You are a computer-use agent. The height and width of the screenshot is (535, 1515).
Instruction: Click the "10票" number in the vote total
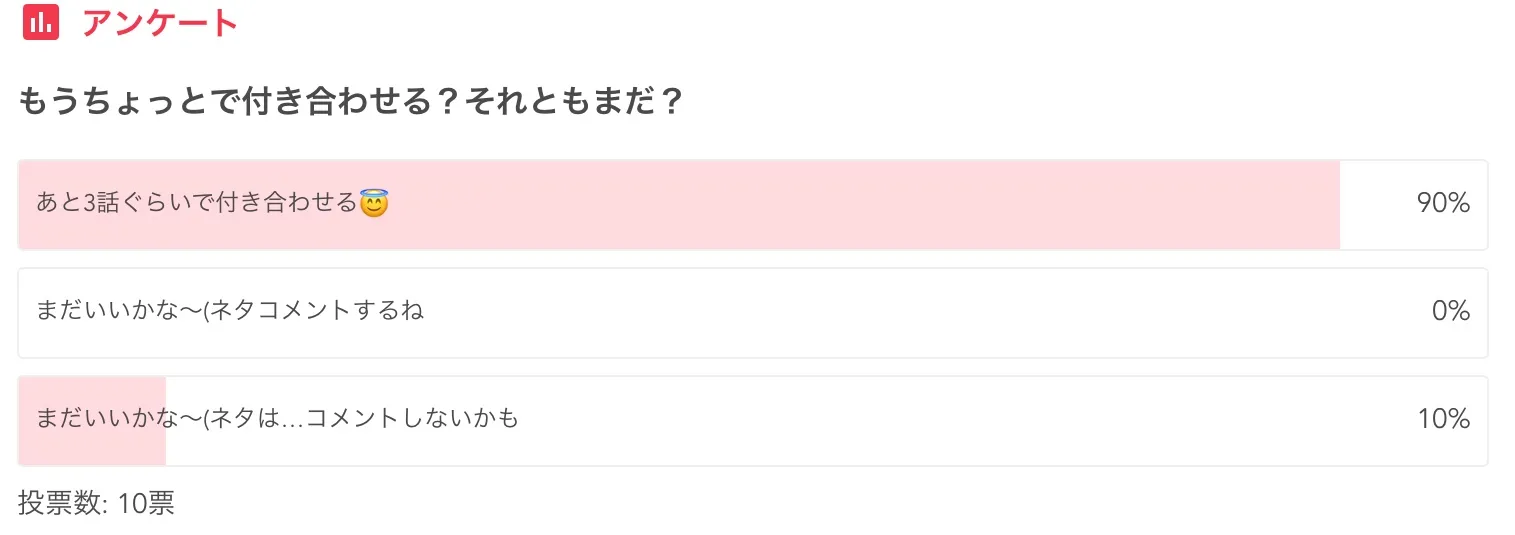pos(146,503)
